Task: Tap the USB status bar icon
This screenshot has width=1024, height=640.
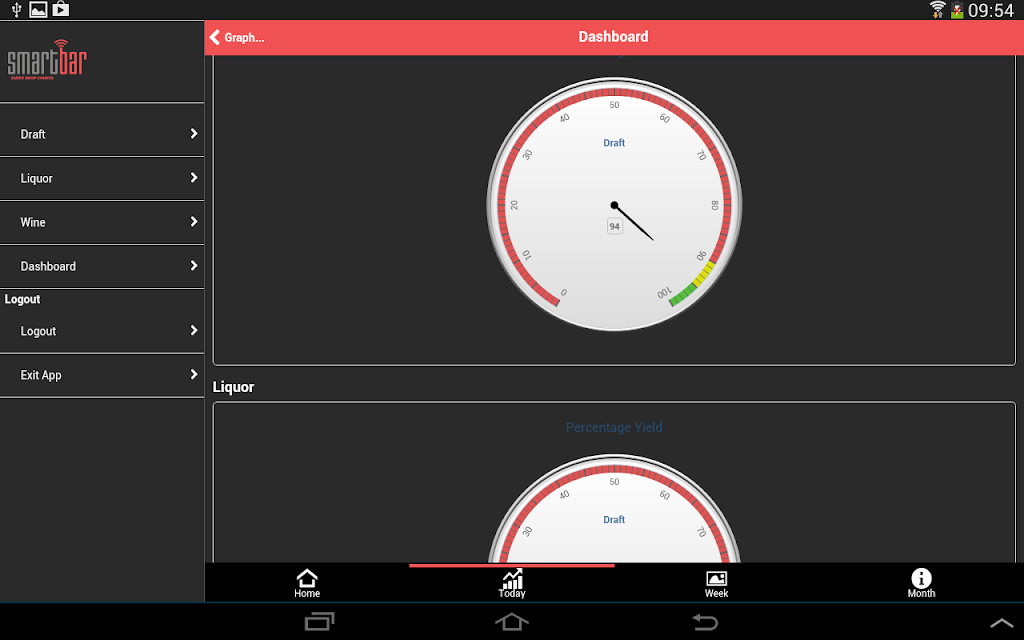Action: (x=16, y=9)
